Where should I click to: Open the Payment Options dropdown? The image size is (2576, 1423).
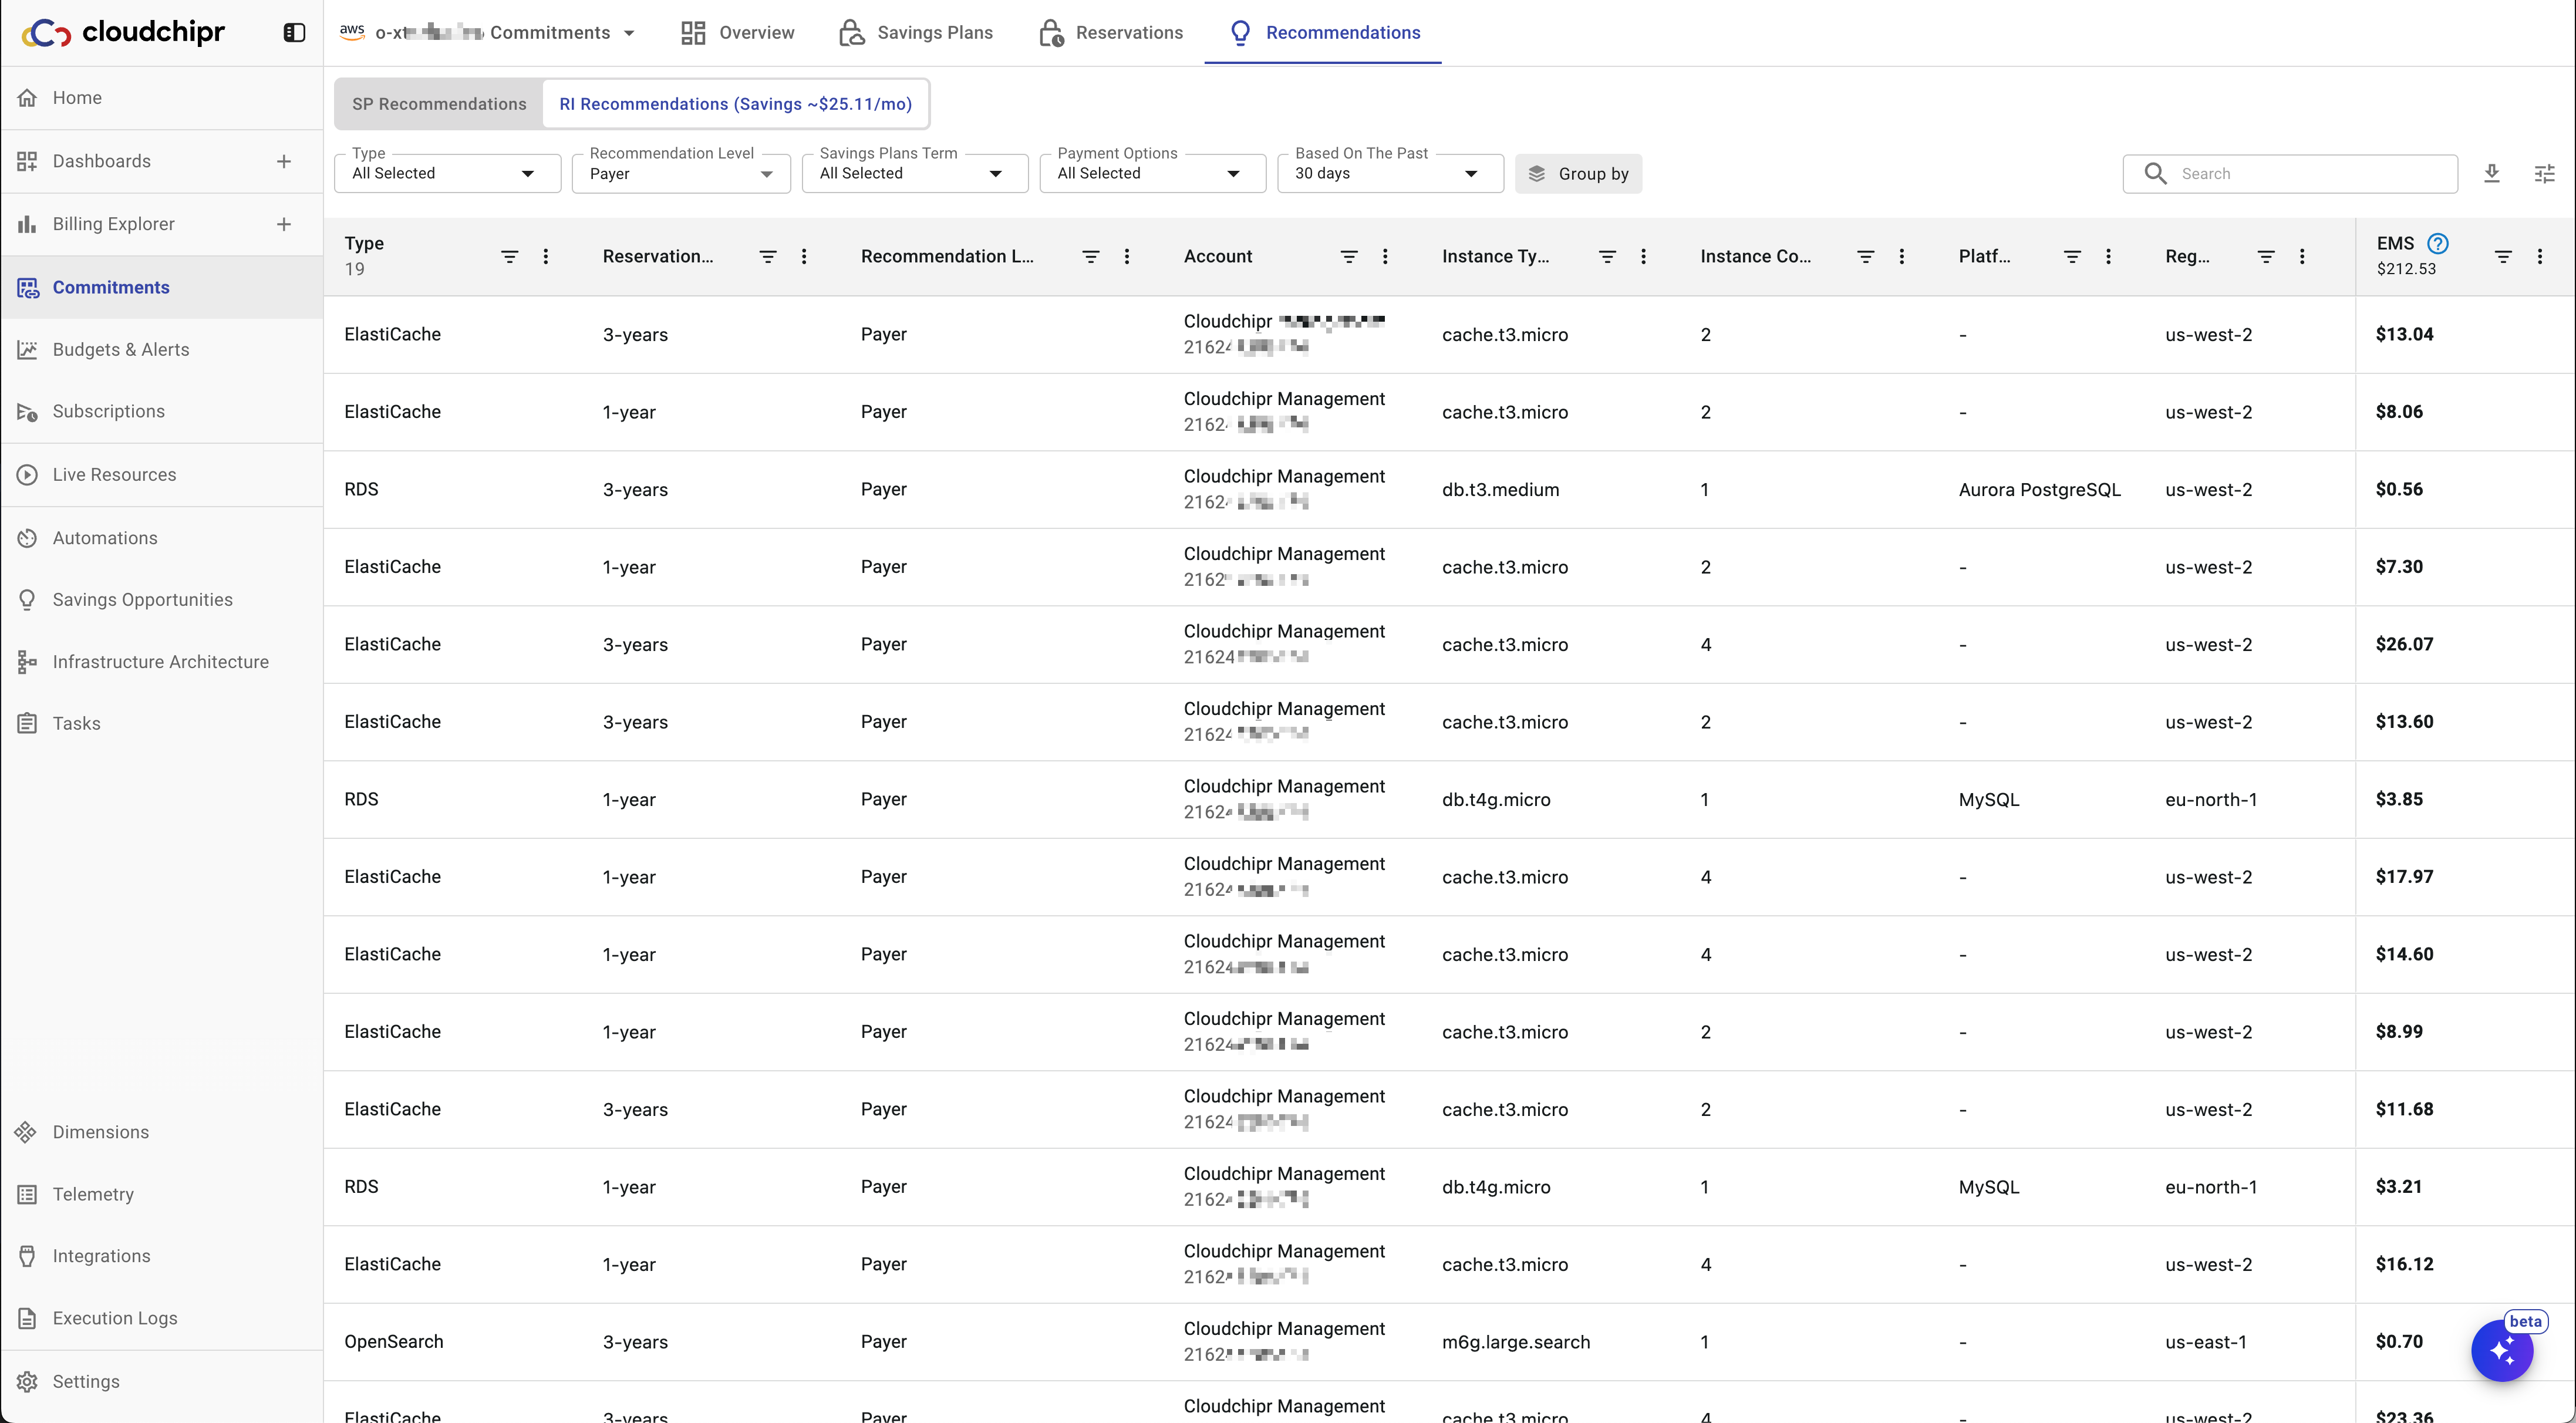click(1151, 173)
